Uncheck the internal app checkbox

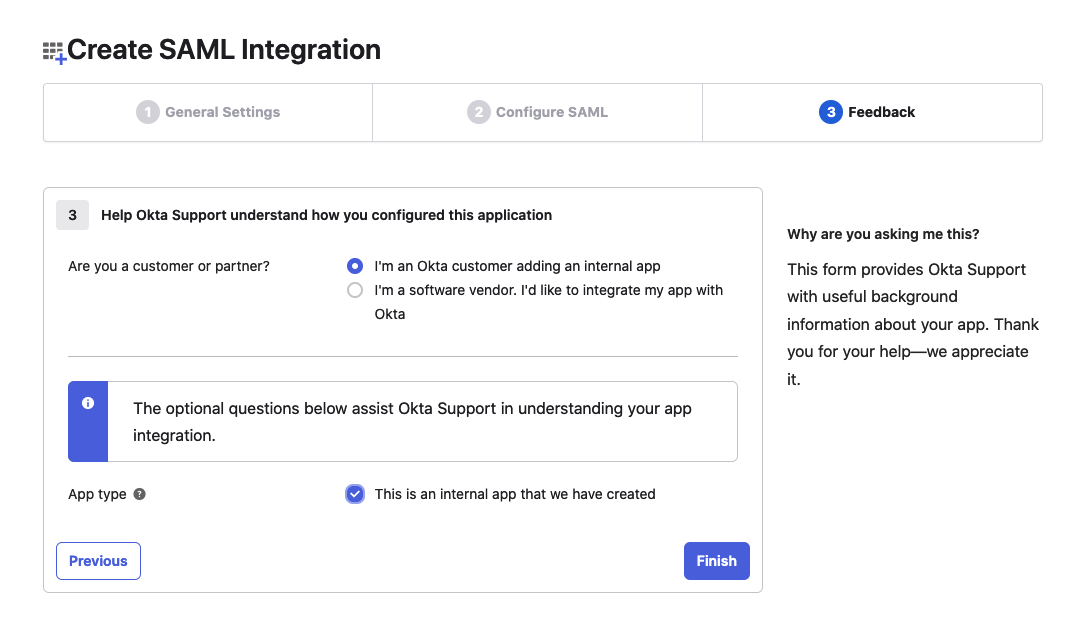[355, 494]
